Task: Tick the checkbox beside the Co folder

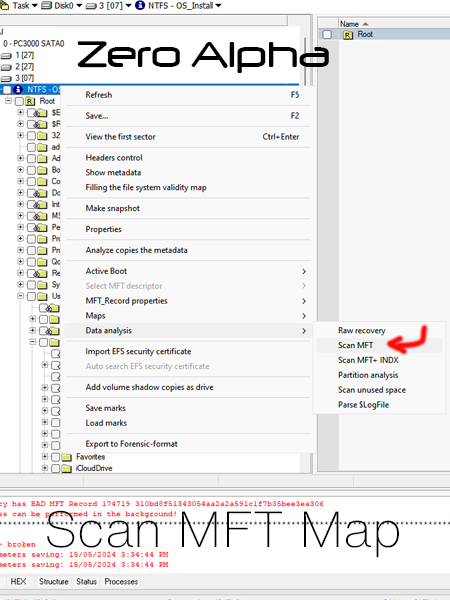Action: (x=31, y=182)
